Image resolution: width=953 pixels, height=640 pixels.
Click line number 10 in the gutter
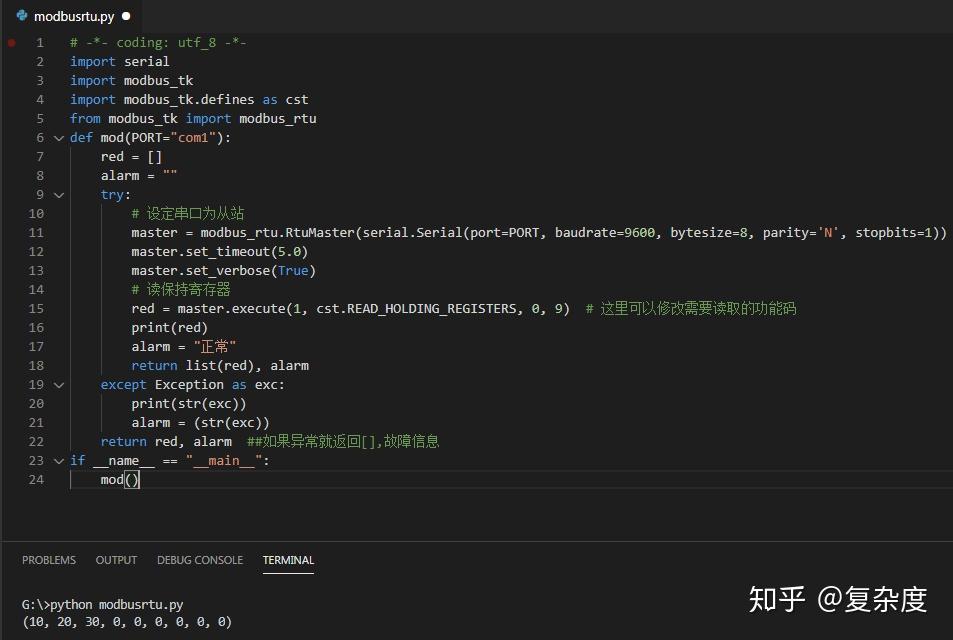click(x=36, y=213)
